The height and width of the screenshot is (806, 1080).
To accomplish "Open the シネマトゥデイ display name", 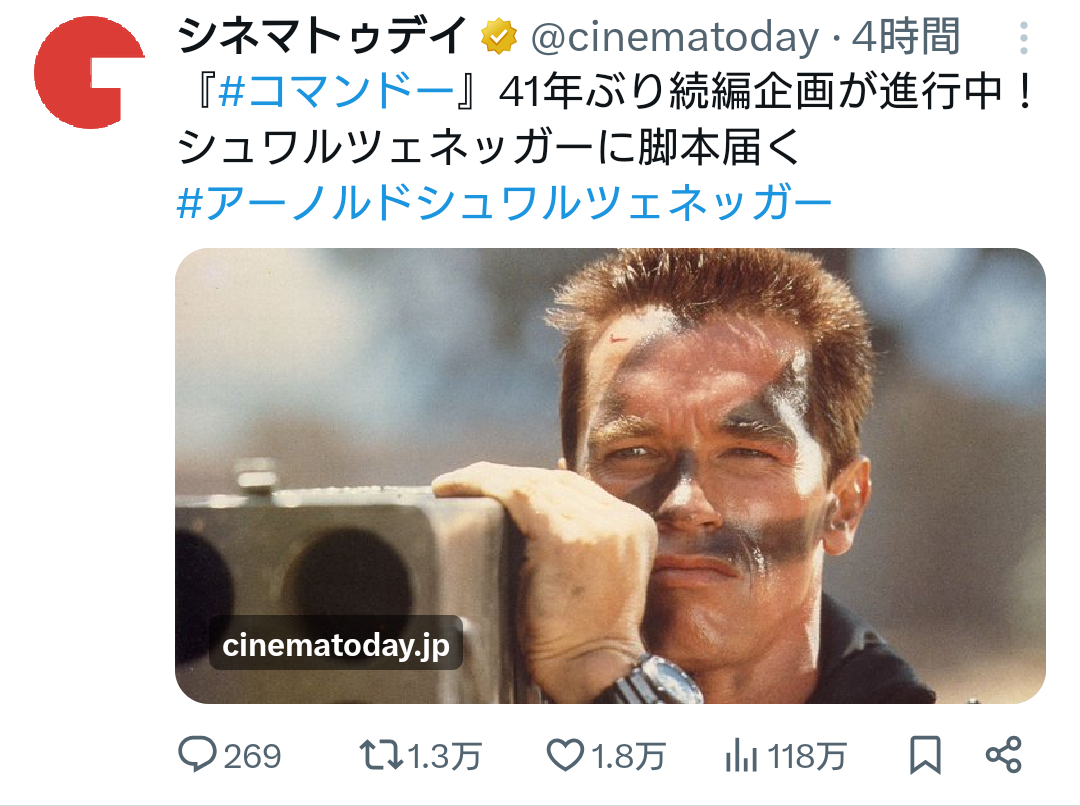I will click(x=322, y=36).
